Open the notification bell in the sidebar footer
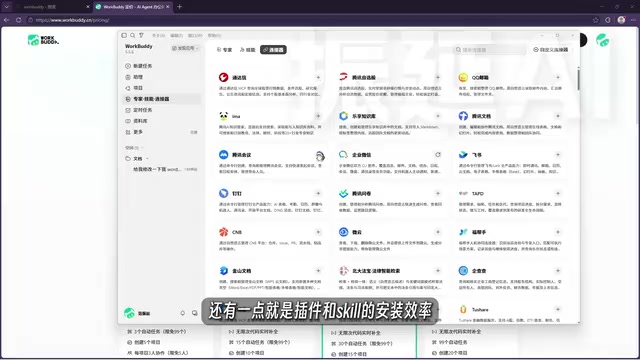 [x=182, y=313]
